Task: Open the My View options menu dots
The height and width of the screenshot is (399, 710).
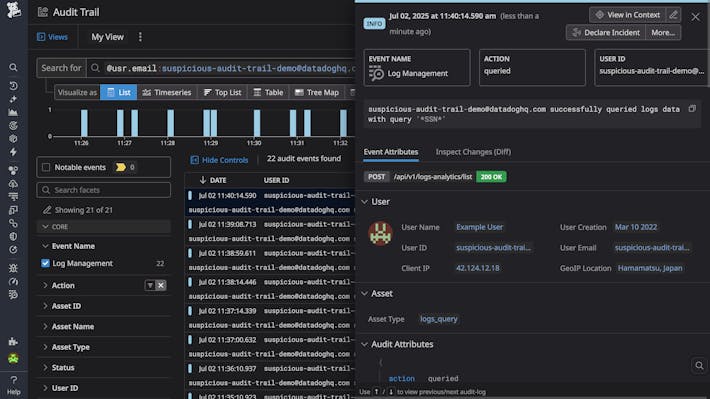Action: [140, 37]
